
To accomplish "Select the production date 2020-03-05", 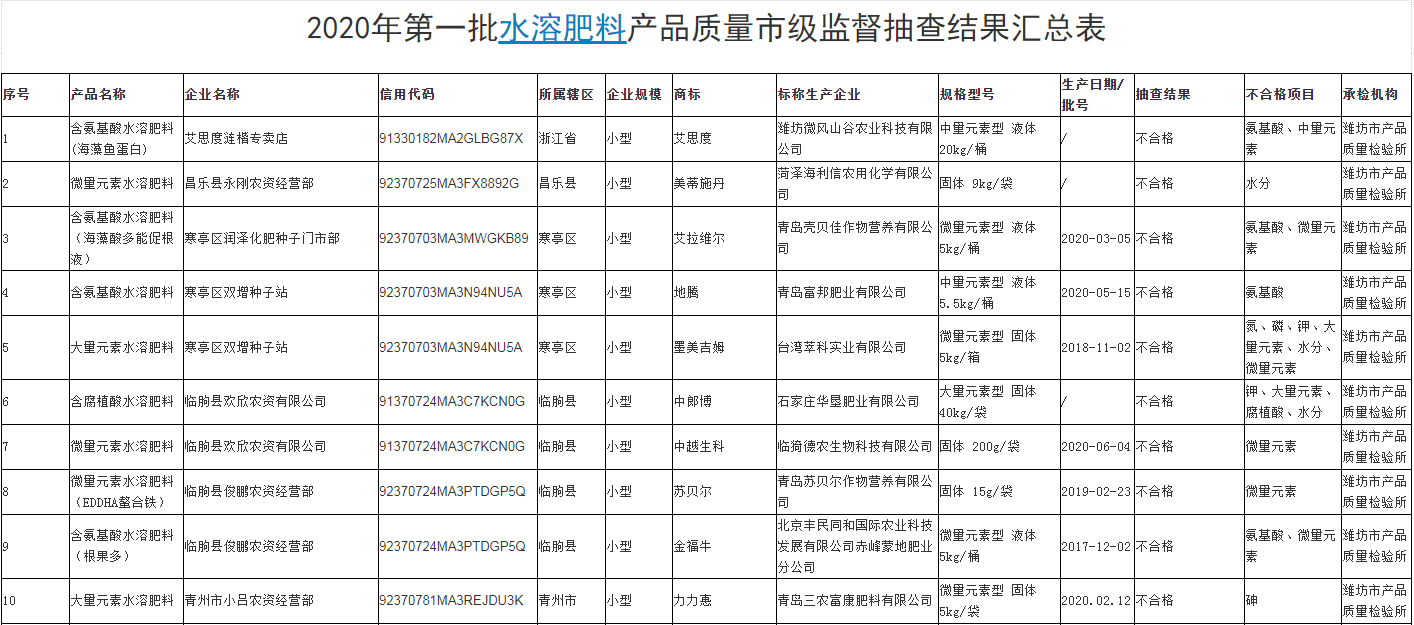I will click(1096, 239).
